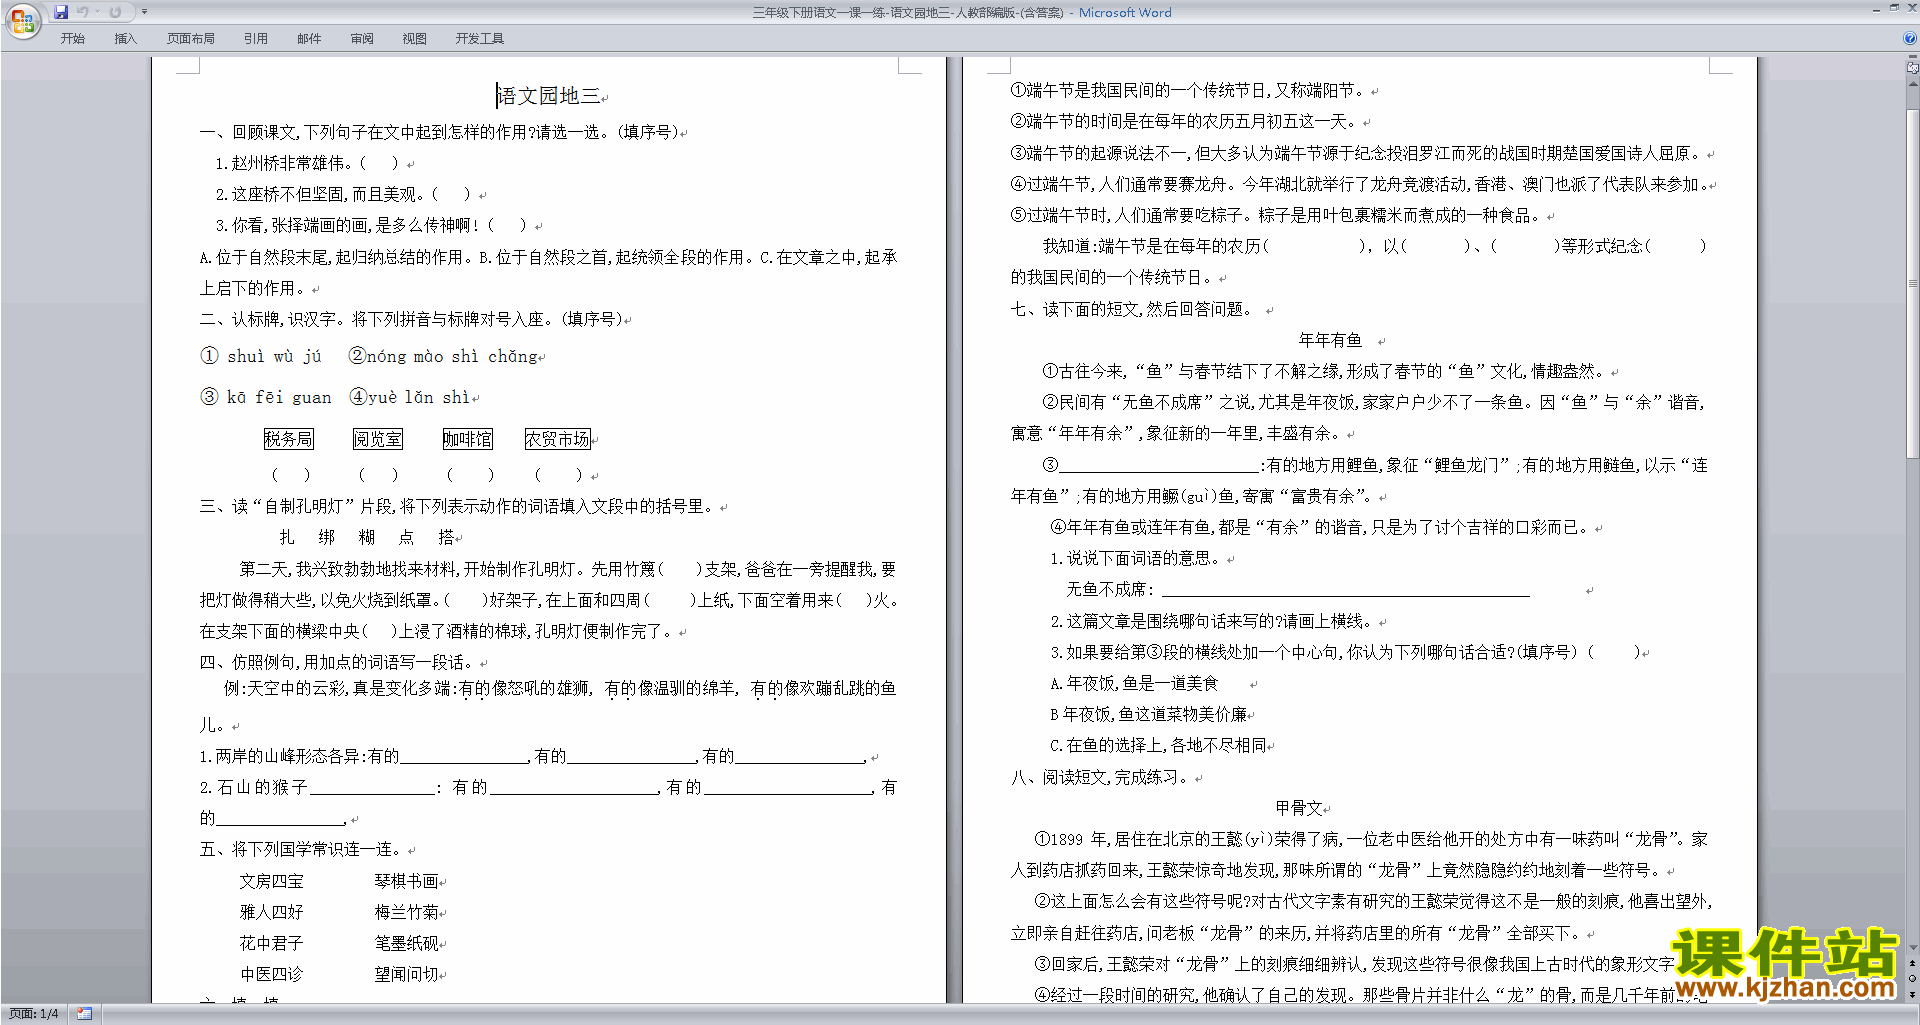Open the undo history dropdown arrow
This screenshot has width=1920, height=1025.
[x=97, y=12]
